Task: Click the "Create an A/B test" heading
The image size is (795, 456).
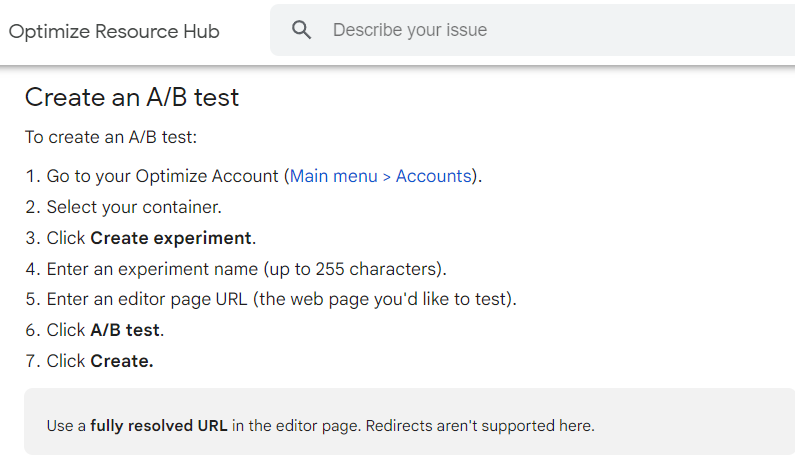Action: click(x=132, y=97)
